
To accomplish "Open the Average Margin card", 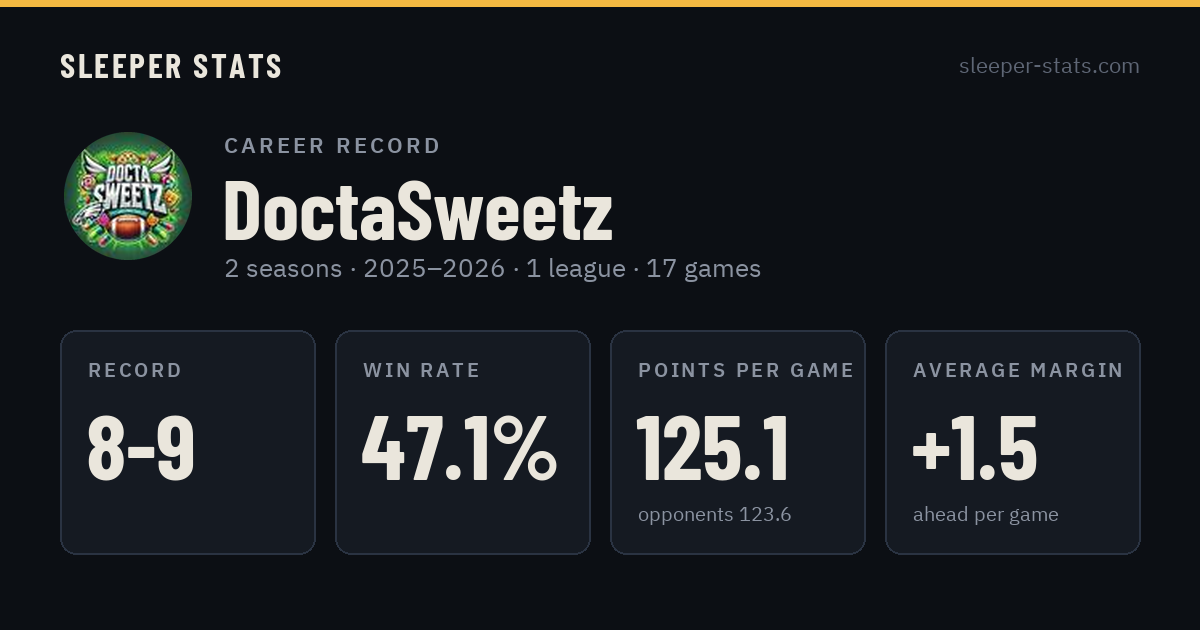I will click(x=1013, y=442).
